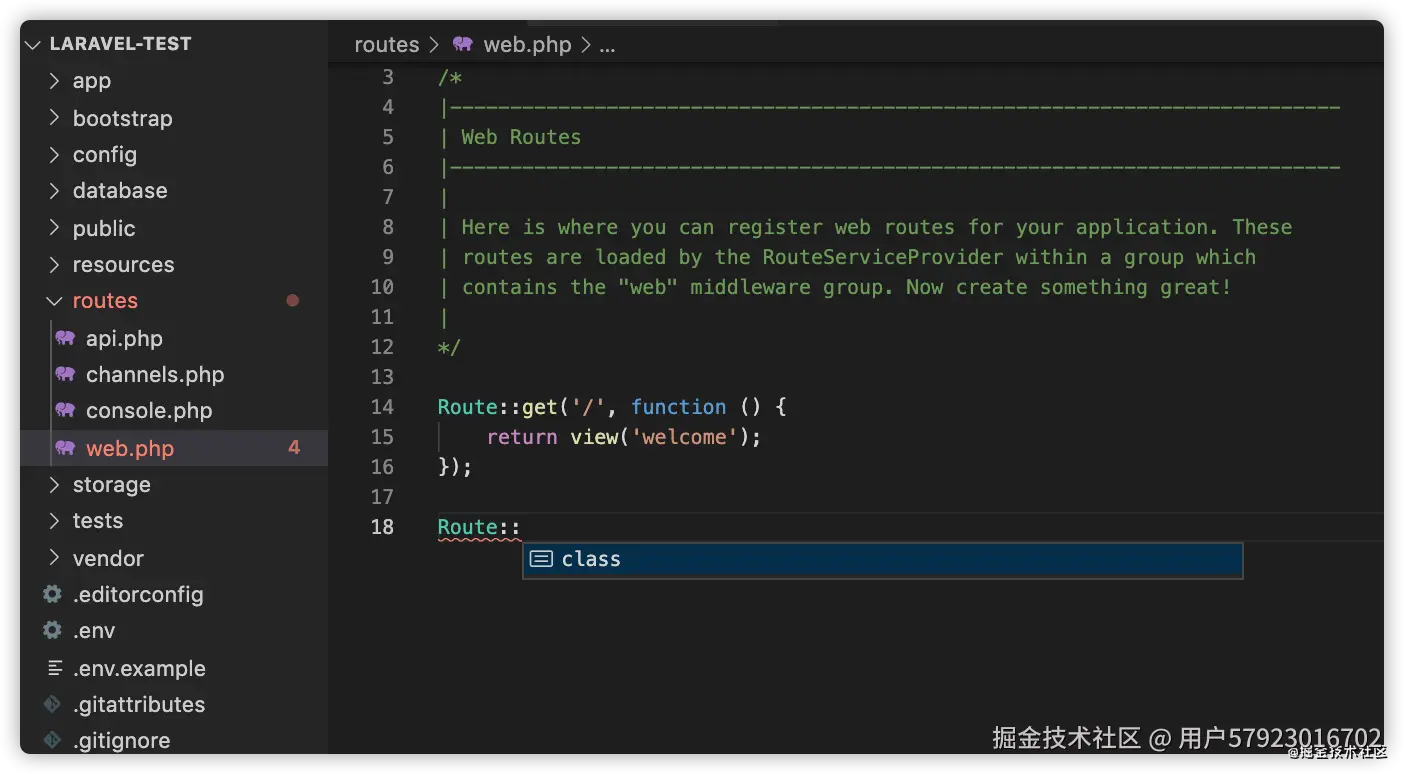Click the gear icon beside .editorconfig
This screenshot has height=774, width=1404.
pos(52,594)
